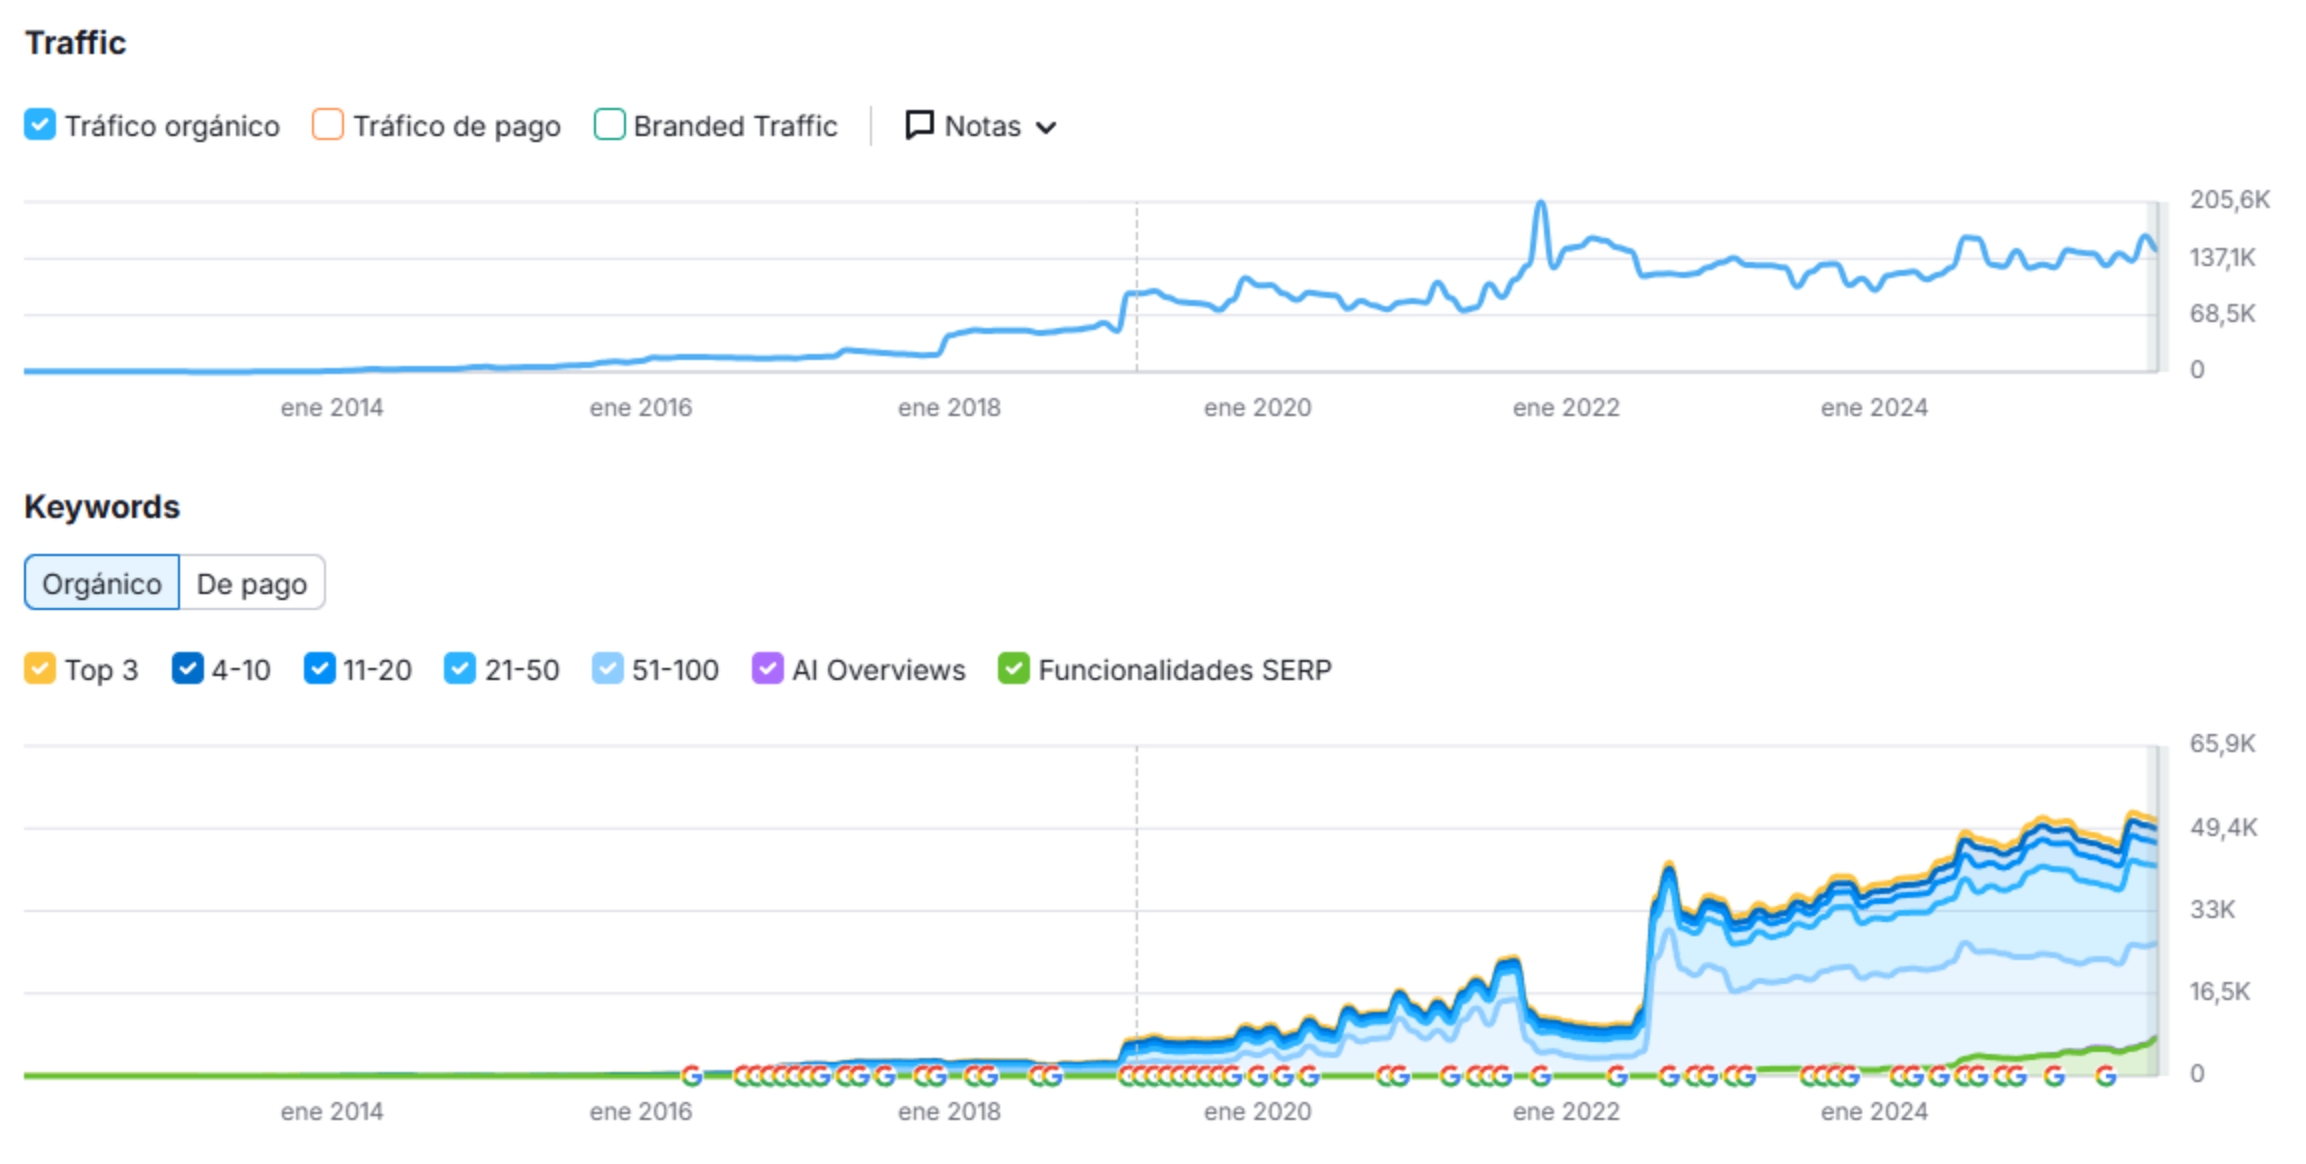This screenshot has width=2306, height=1164.
Task: Disable the AI Overviews series
Action: point(767,669)
